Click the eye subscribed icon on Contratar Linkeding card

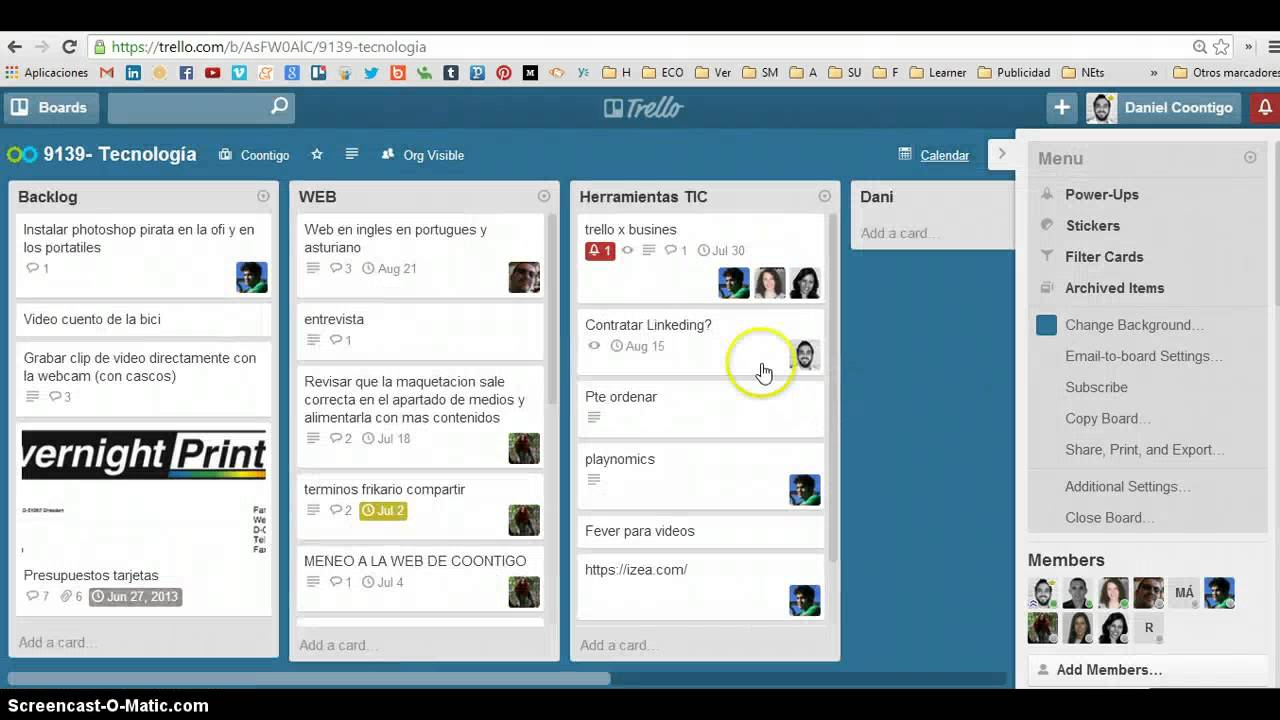coord(594,346)
